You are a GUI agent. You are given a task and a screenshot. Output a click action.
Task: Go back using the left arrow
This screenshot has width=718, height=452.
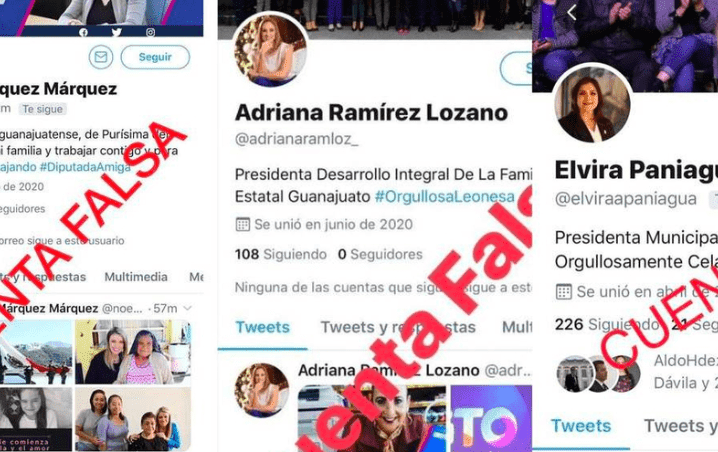571,12
